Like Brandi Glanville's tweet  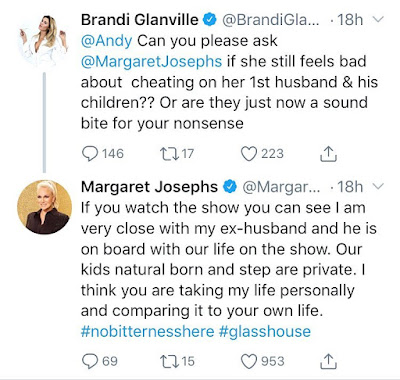(x=249, y=154)
